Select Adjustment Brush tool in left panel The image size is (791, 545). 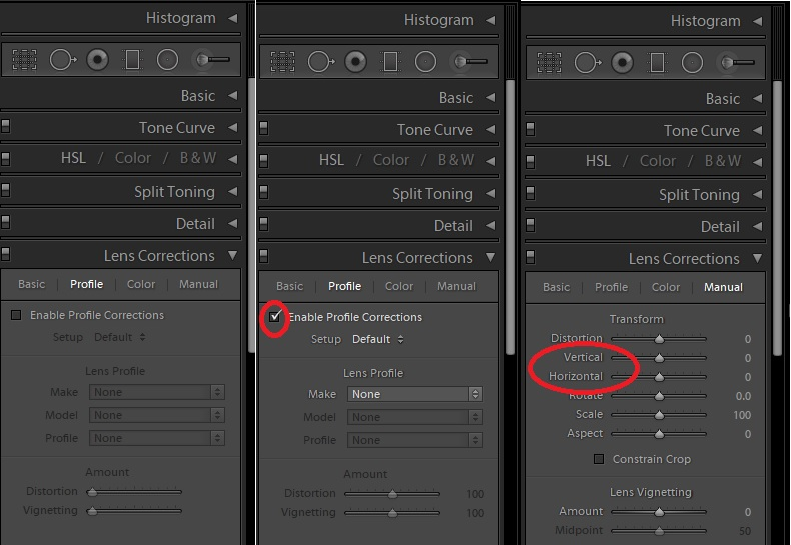coord(212,60)
